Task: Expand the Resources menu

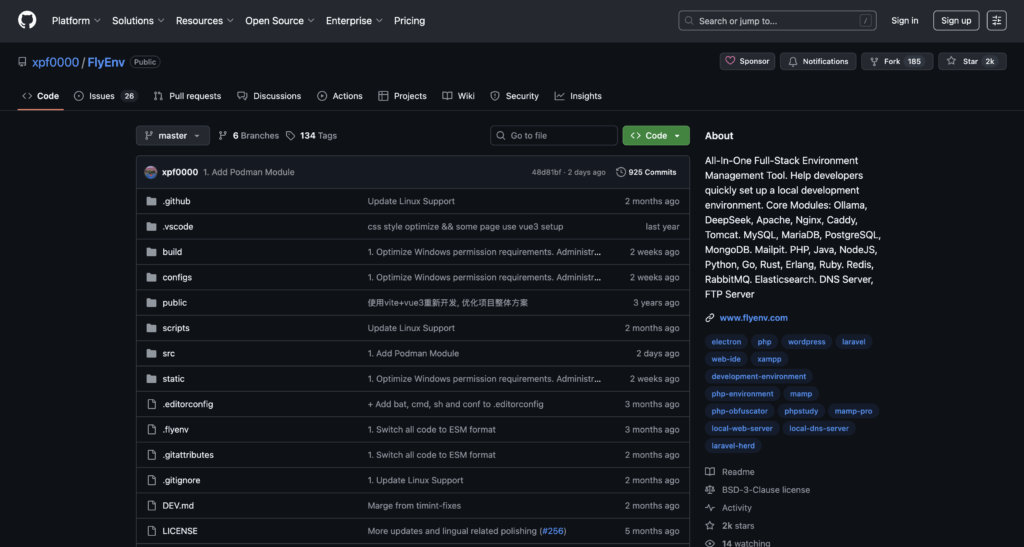Action: (204, 21)
